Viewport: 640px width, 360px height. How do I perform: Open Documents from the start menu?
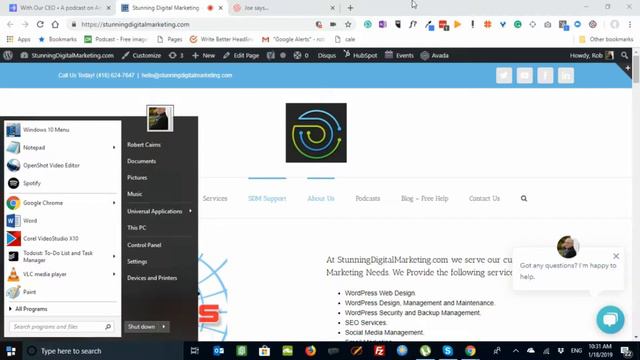142,161
